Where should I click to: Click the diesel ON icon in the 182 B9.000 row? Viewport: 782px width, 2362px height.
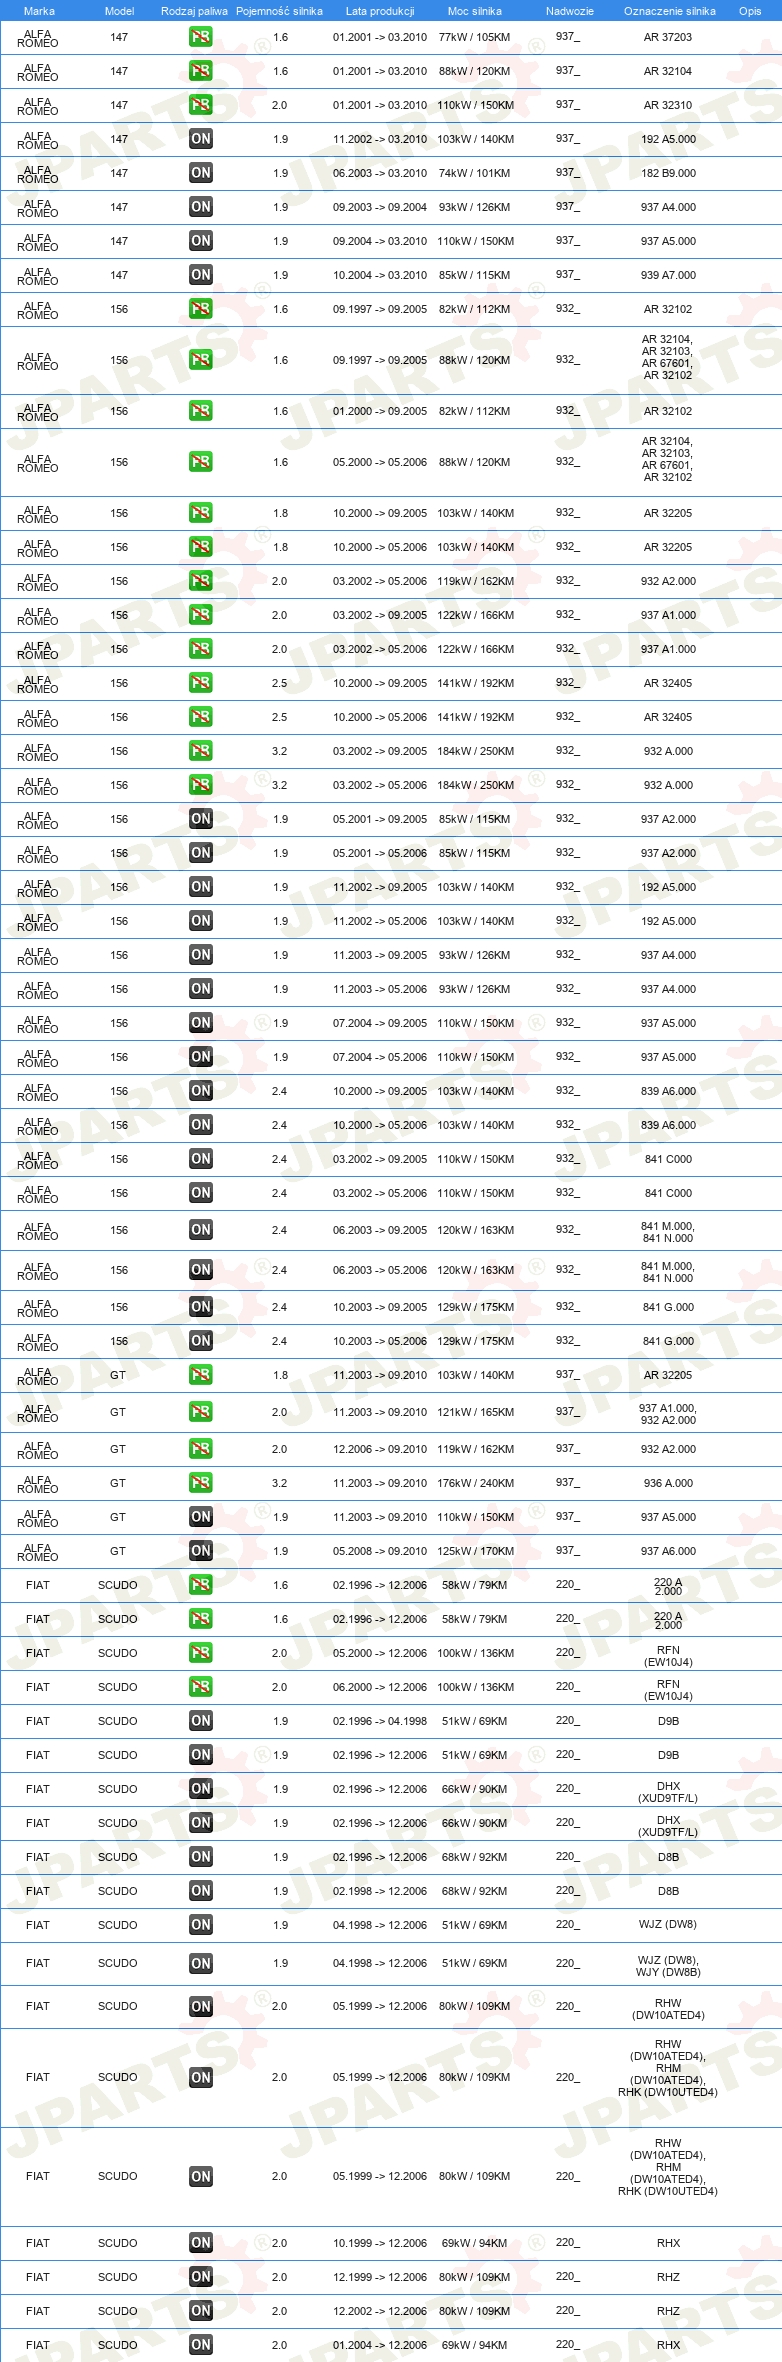click(201, 173)
